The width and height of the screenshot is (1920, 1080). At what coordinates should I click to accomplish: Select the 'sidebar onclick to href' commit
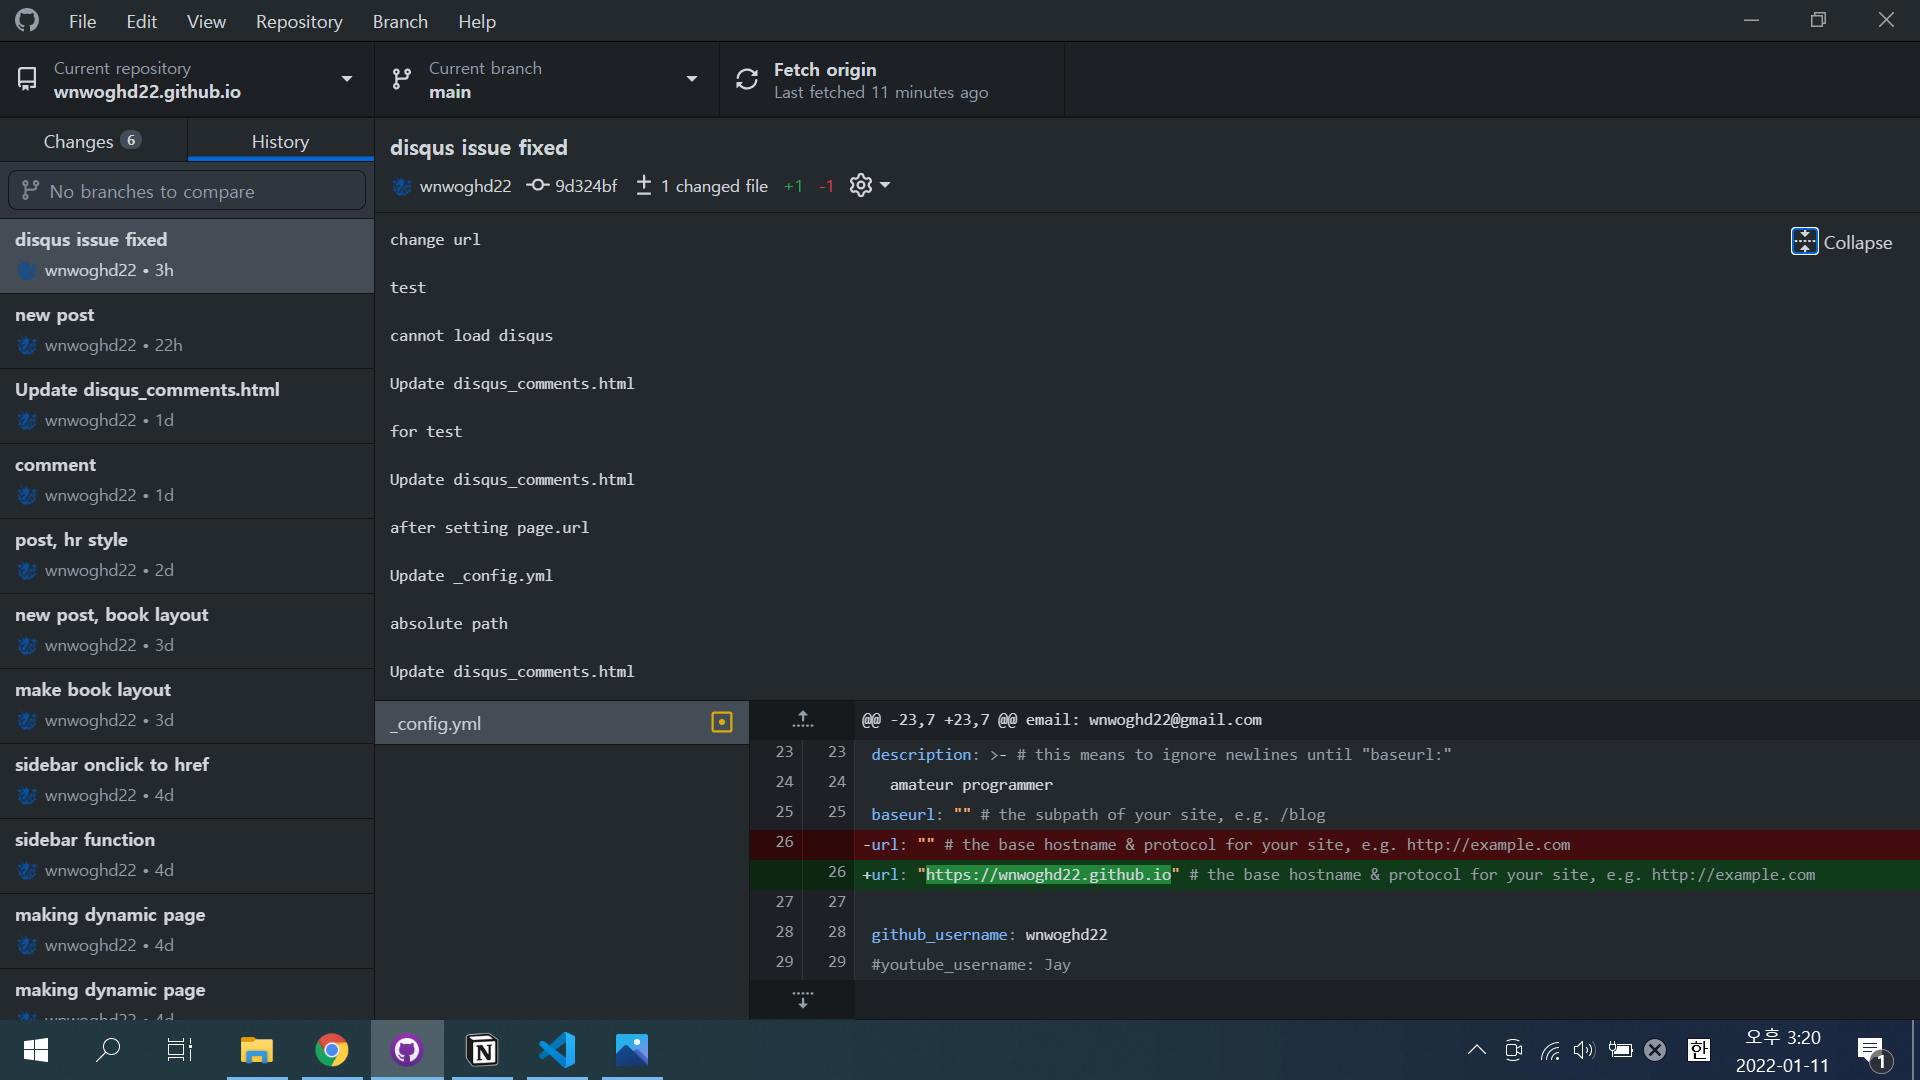[x=187, y=780]
